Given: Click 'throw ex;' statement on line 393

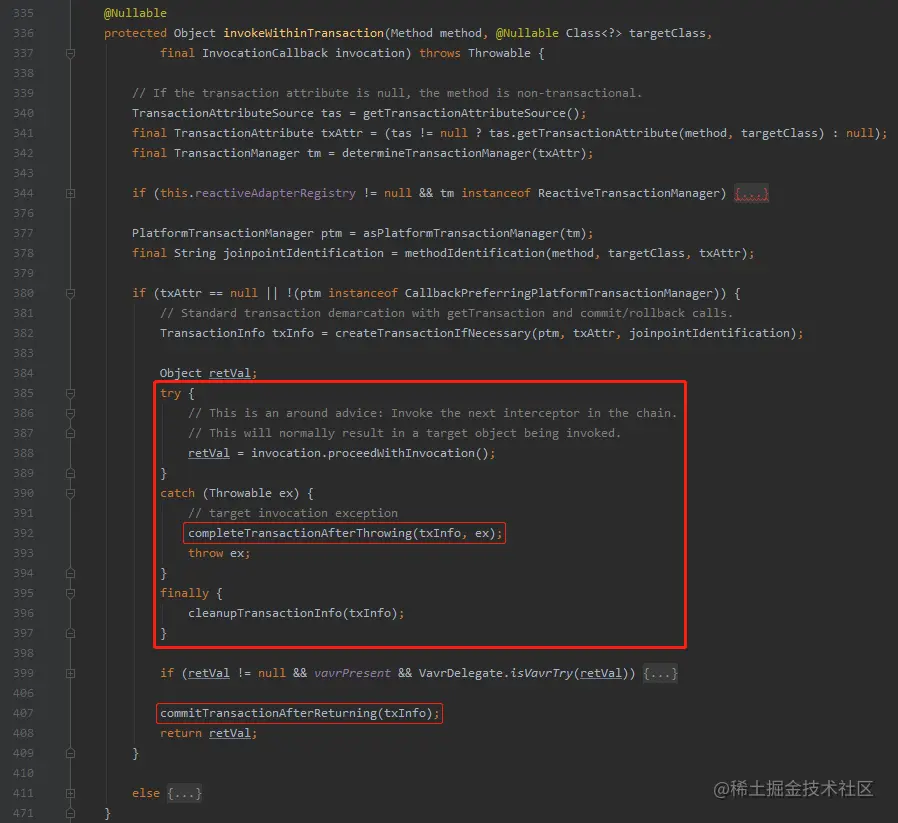Looking at the screenshot, I should click(219, 553).
